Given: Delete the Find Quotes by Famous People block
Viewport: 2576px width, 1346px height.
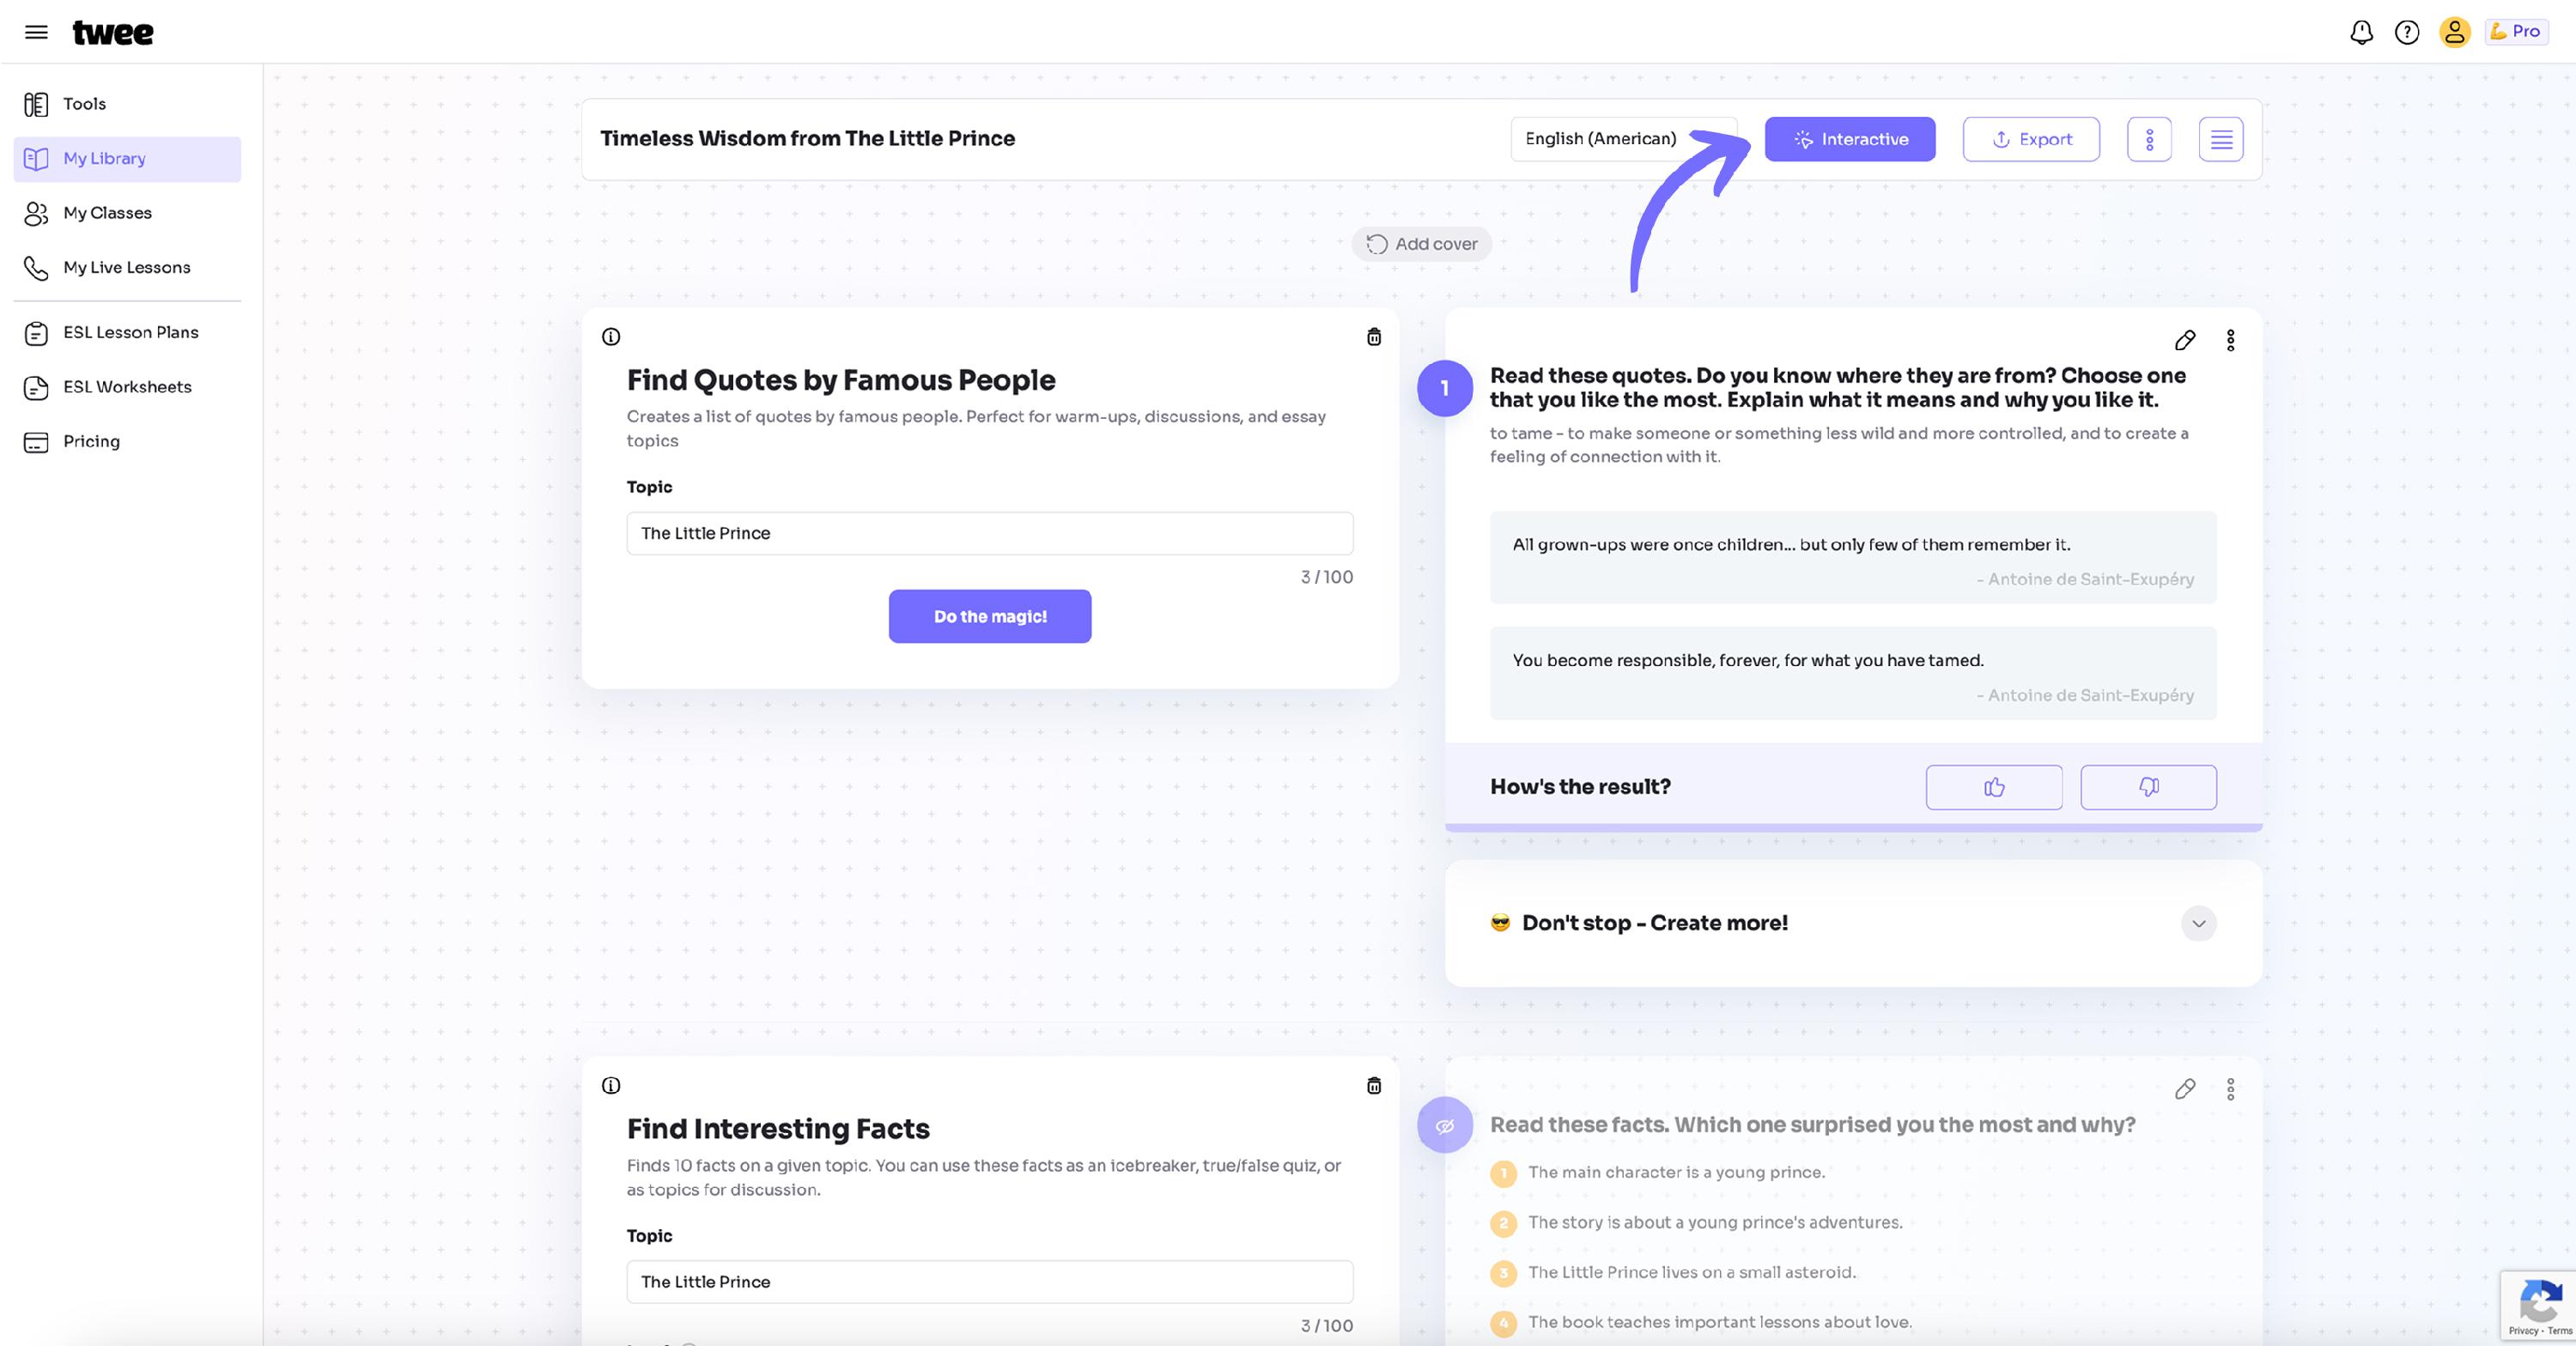Looking at the screenshot, I should click(1374, 337).
